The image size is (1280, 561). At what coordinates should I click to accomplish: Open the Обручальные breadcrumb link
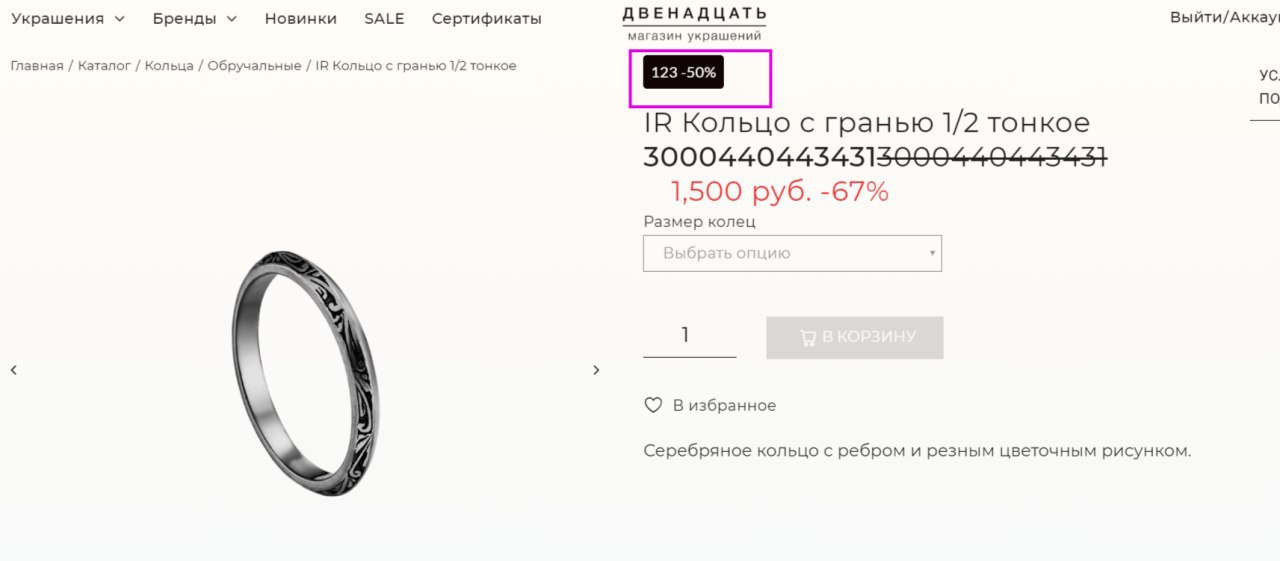[254, 66]
